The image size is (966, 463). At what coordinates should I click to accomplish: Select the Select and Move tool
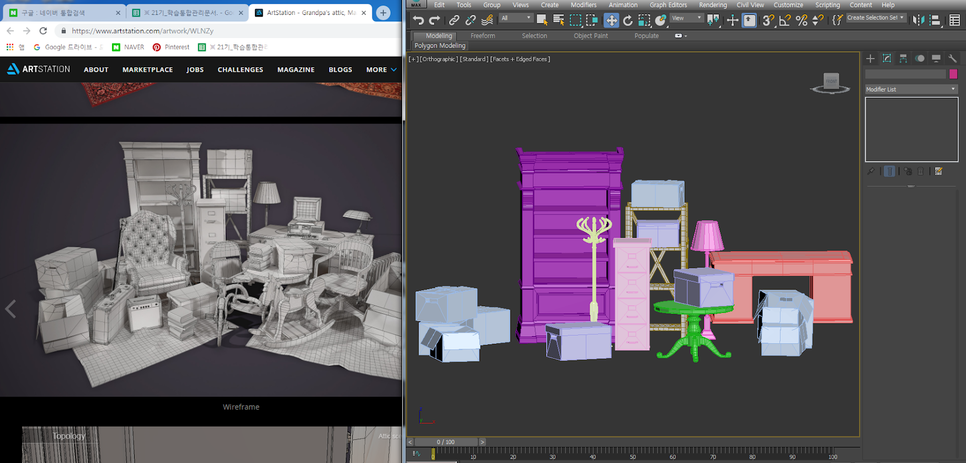pyautogui.click(x=611, y=20)
